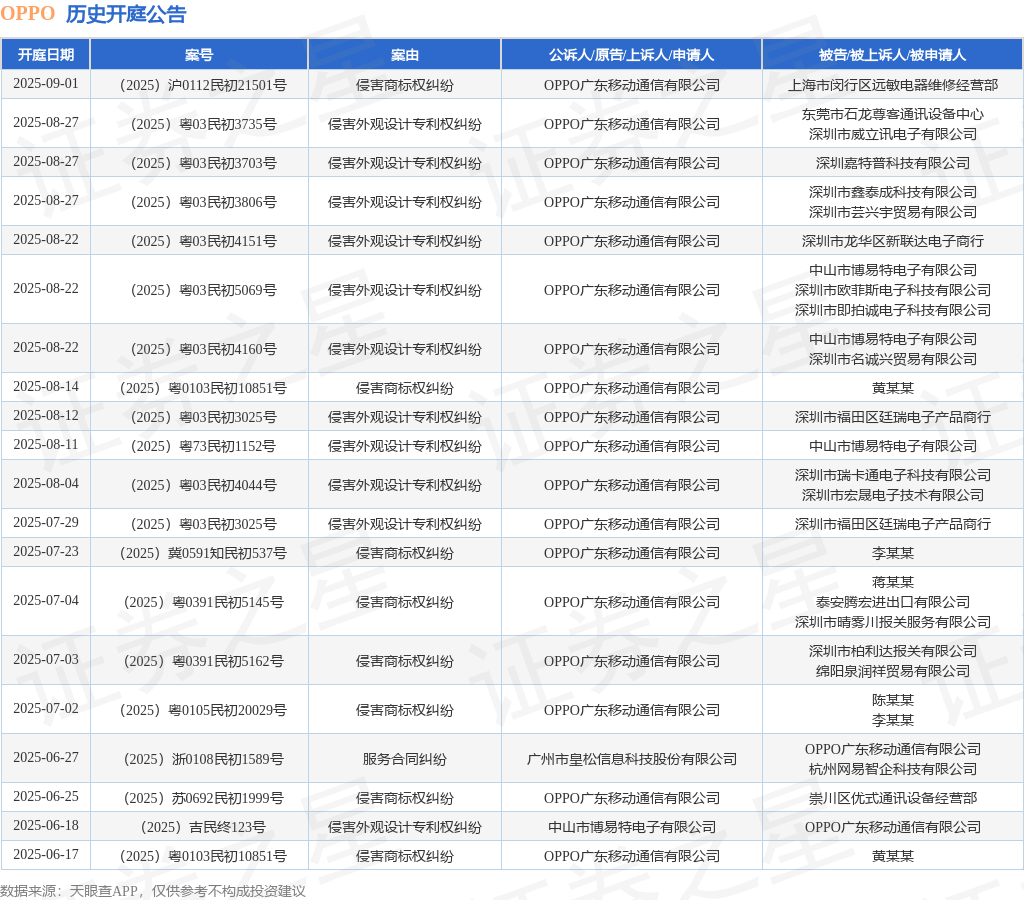Click defendant 深圳市即拍诚电子科技有限公司

tap(893, 310)
